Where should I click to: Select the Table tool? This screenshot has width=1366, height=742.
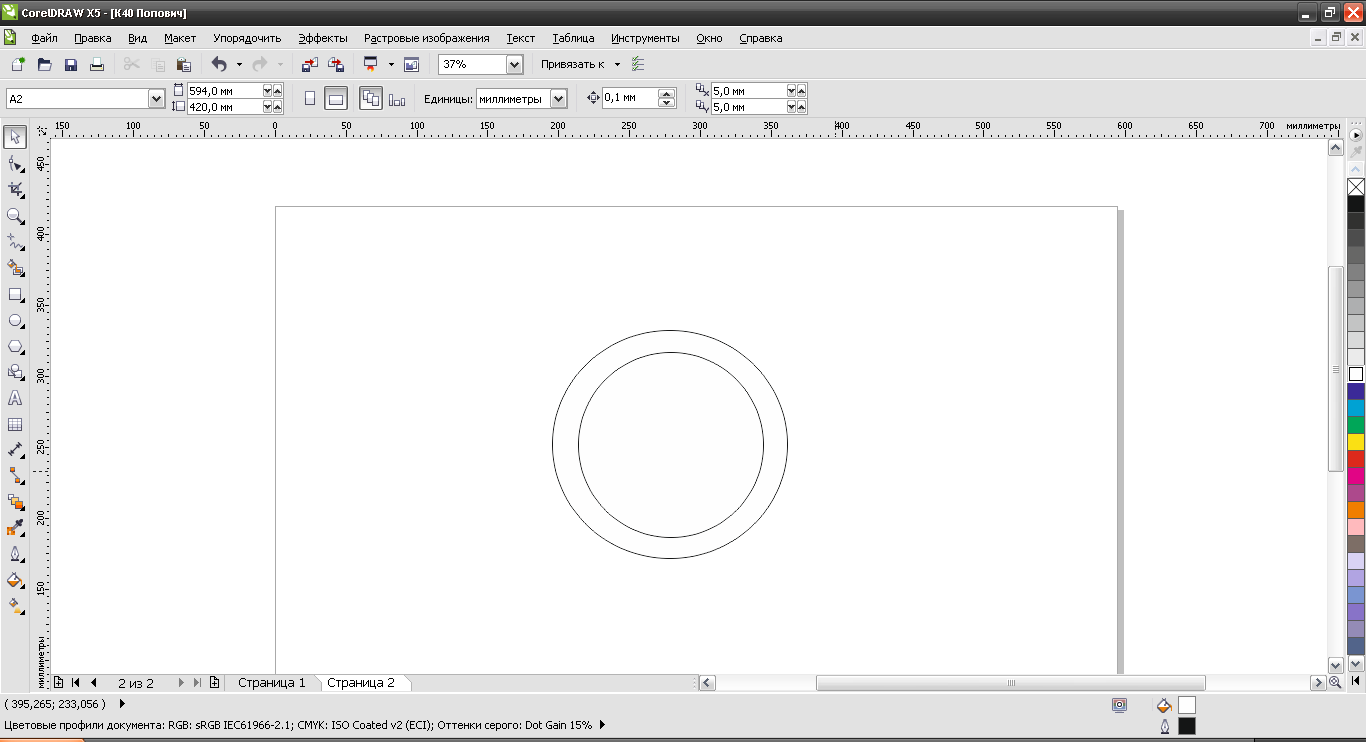pyautogui.click(x=16, y=424)
